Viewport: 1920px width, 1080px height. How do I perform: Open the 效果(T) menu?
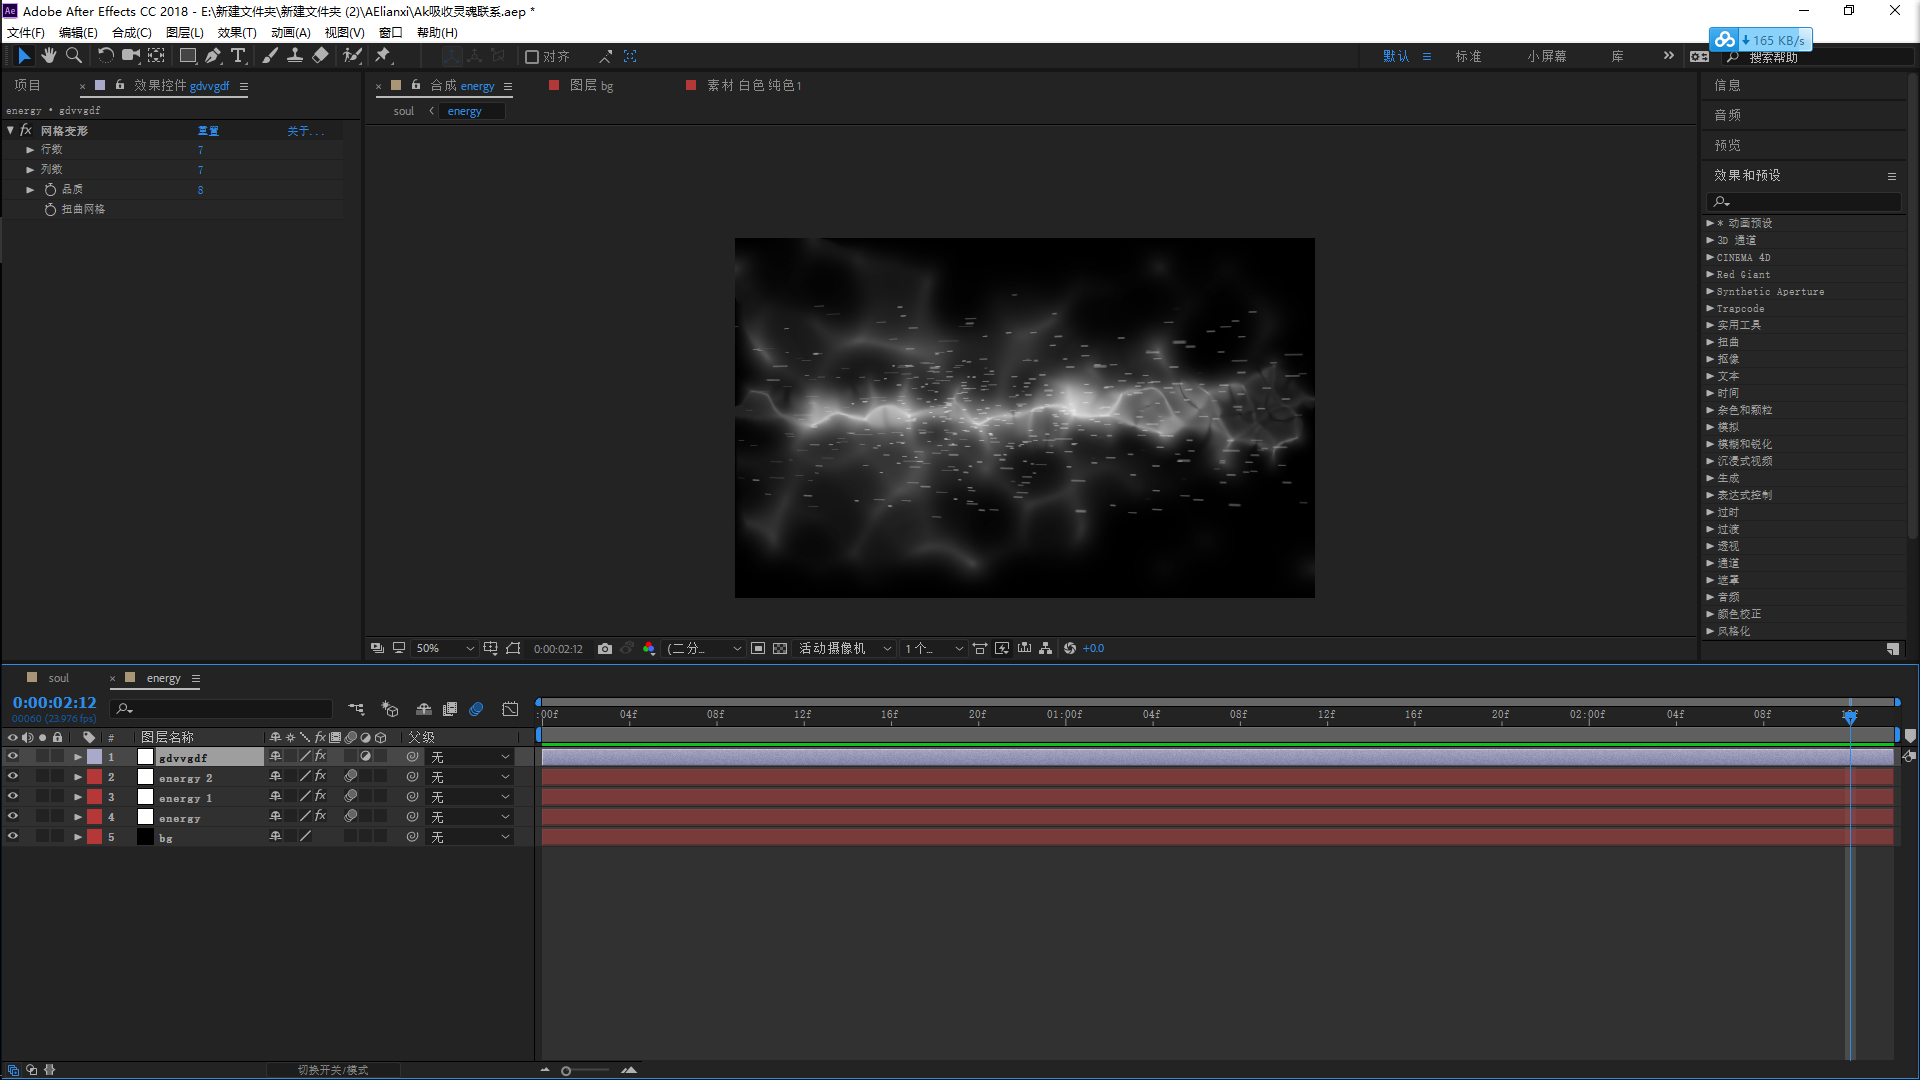pyautogui.click(x=237, y=32)
